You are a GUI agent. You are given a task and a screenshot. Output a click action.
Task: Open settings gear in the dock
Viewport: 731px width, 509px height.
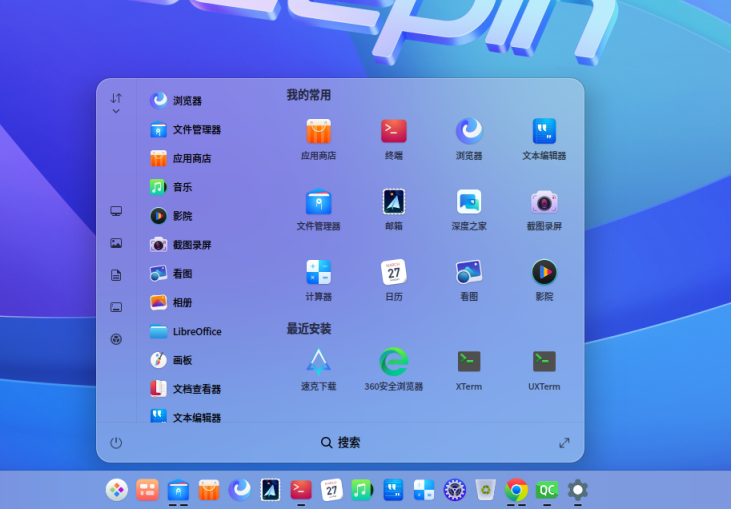[x=578, y=490]
